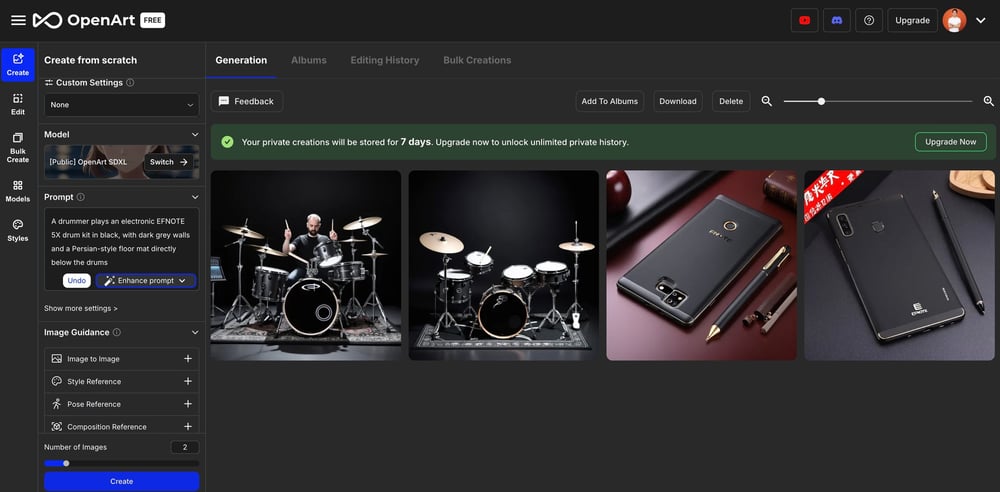Open Models in the sidebar
This screenshot has width=1000, height=492.
pos(18,191)
